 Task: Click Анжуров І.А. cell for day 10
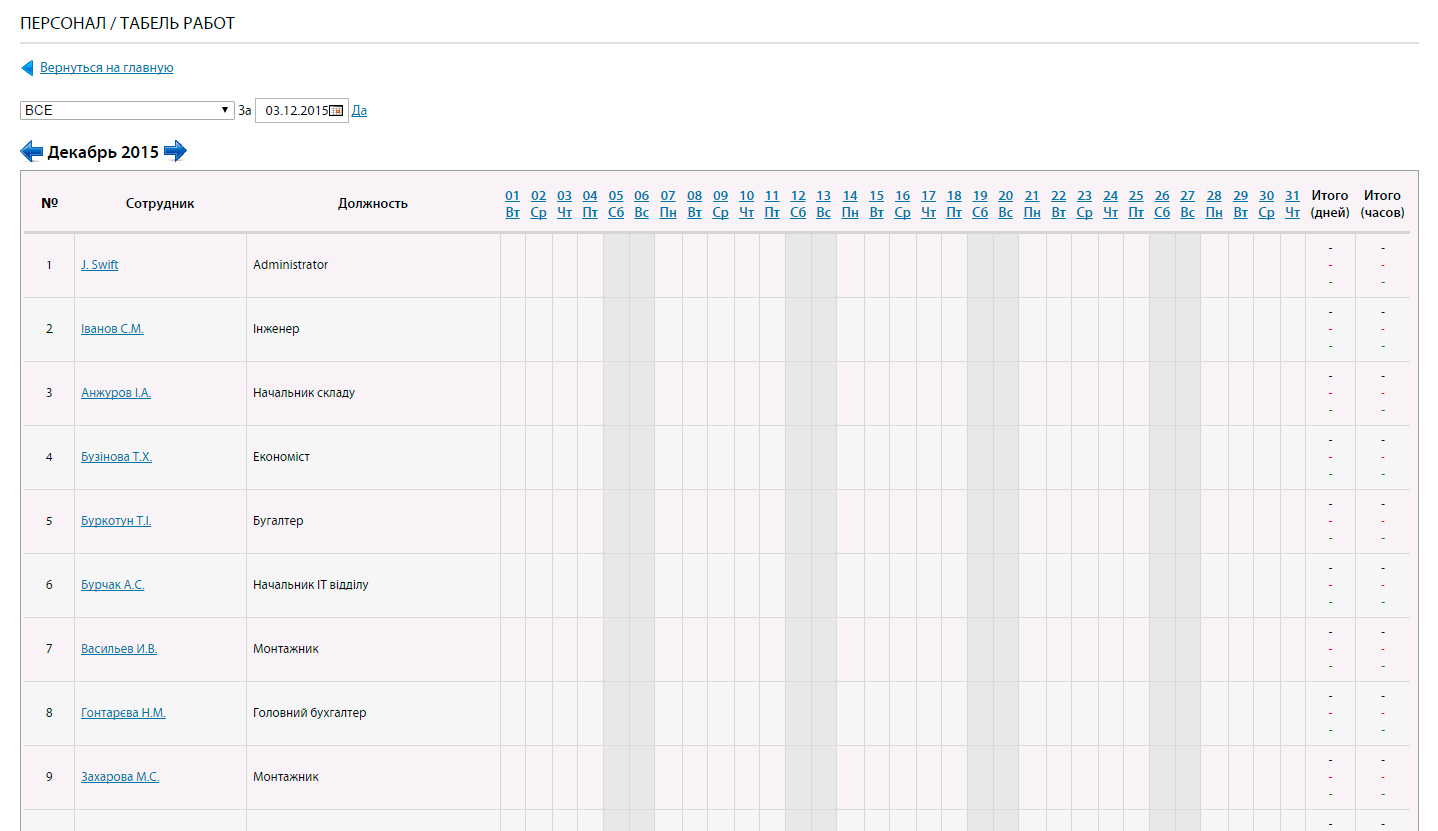pyautogui.click(x=747, y=393)
